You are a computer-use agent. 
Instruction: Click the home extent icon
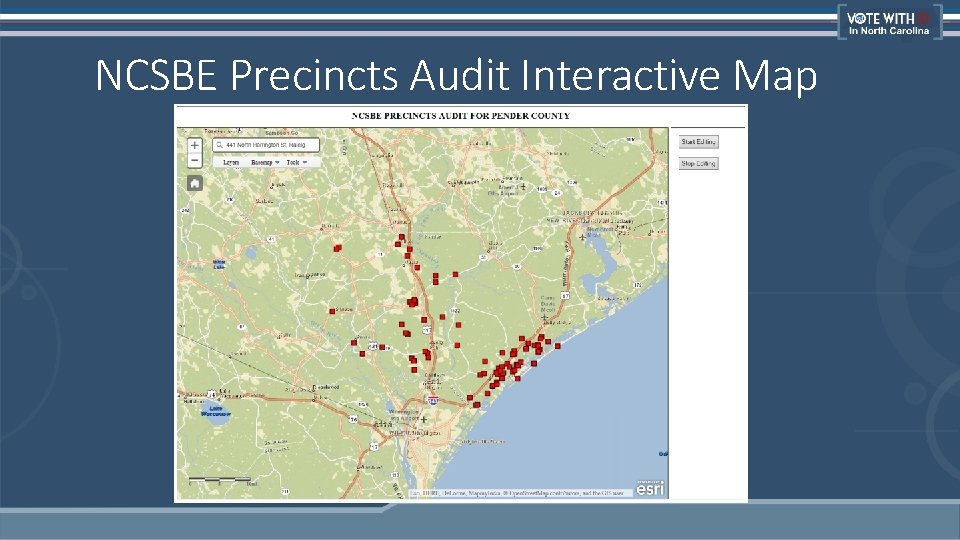click(195, 183)
